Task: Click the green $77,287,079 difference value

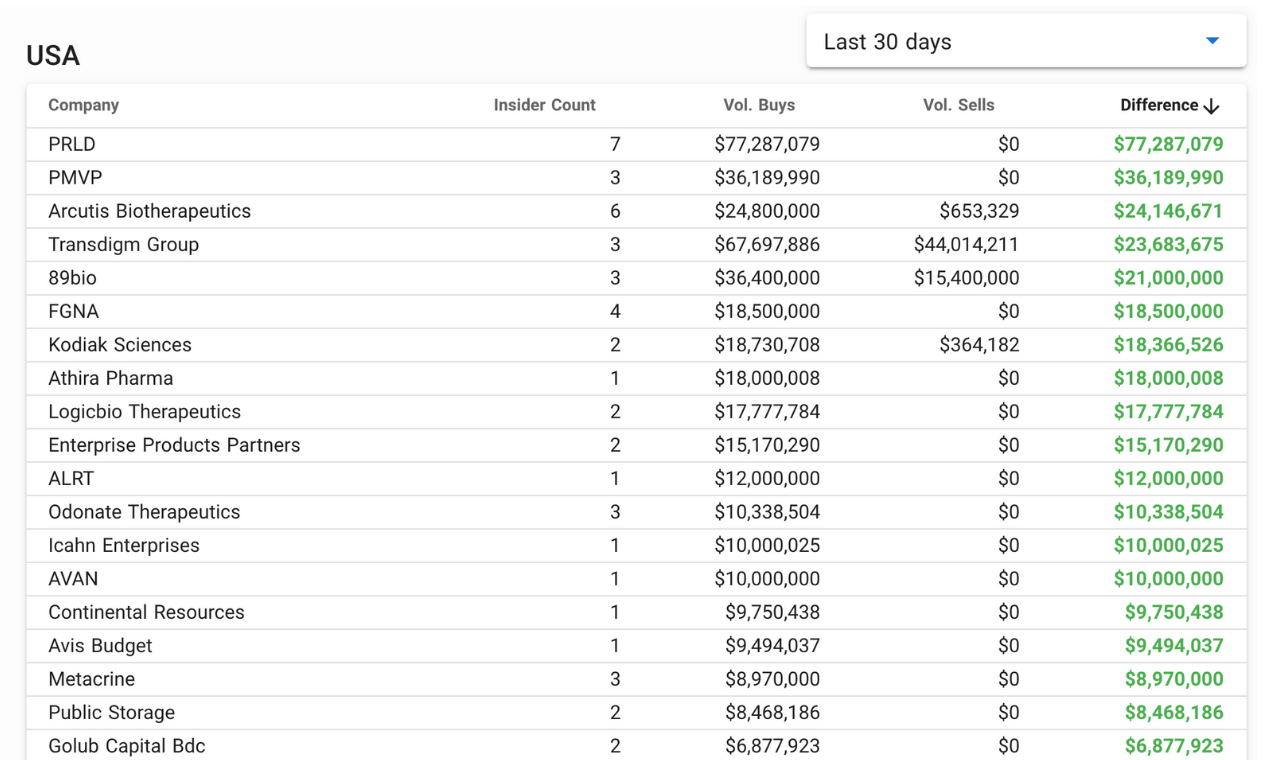Action: pyautogui.click(x=1168, y=144)
